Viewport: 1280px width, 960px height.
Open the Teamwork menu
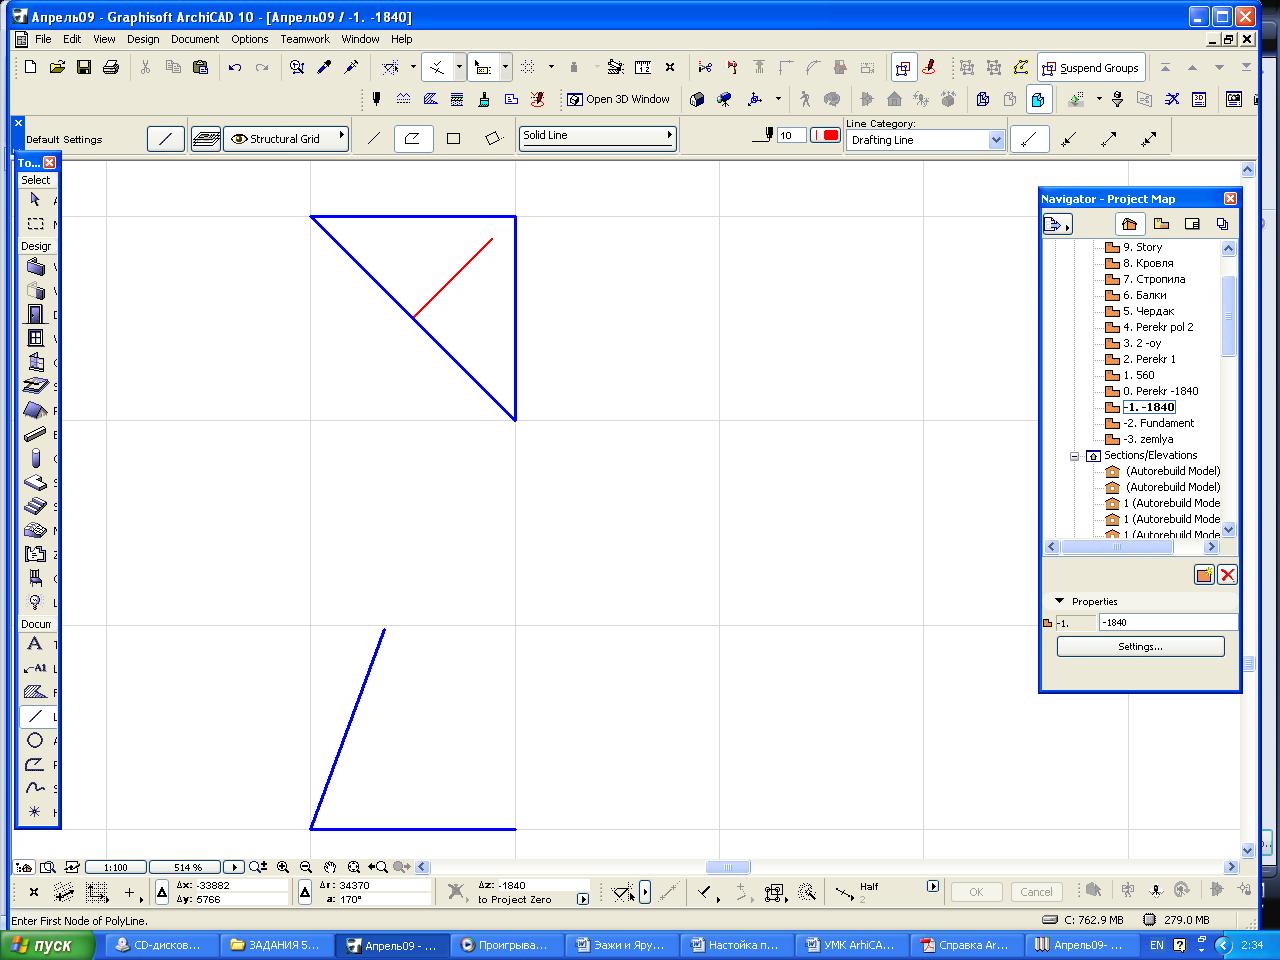click(x=305, y=39)
